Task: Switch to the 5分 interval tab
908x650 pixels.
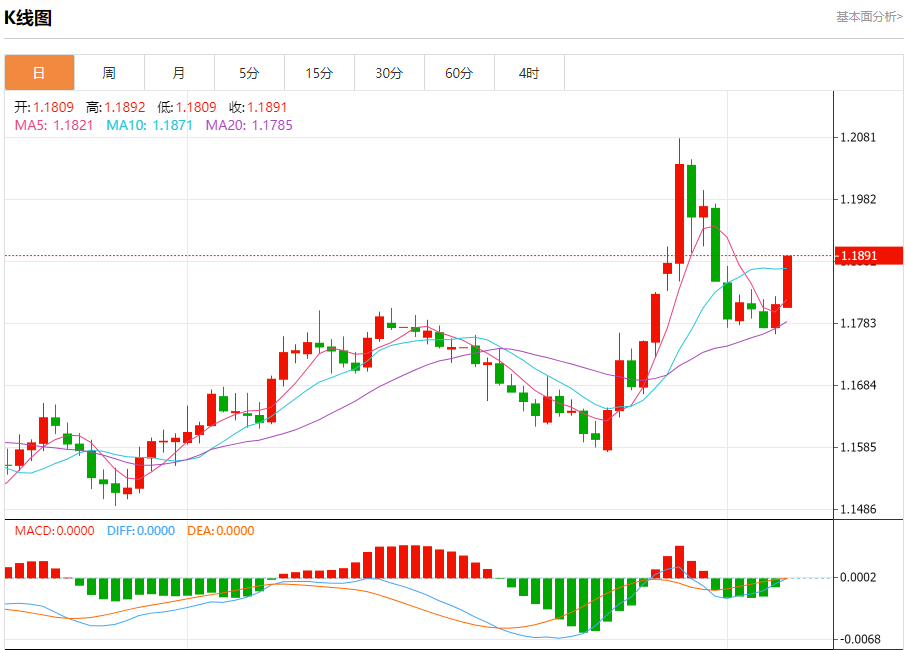Action: (x=249, y=73)
